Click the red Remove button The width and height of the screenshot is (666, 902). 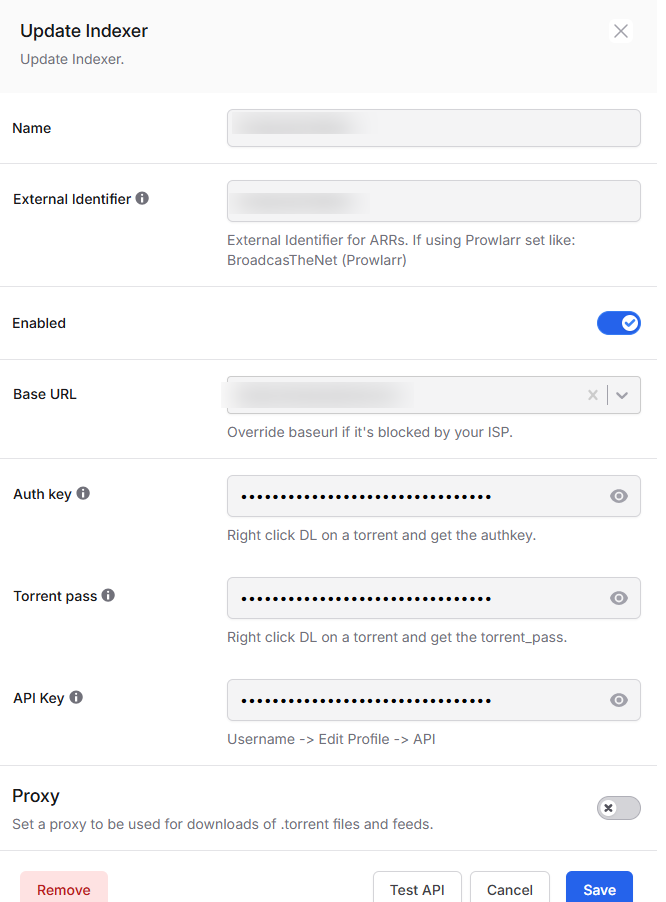point(64,889)
